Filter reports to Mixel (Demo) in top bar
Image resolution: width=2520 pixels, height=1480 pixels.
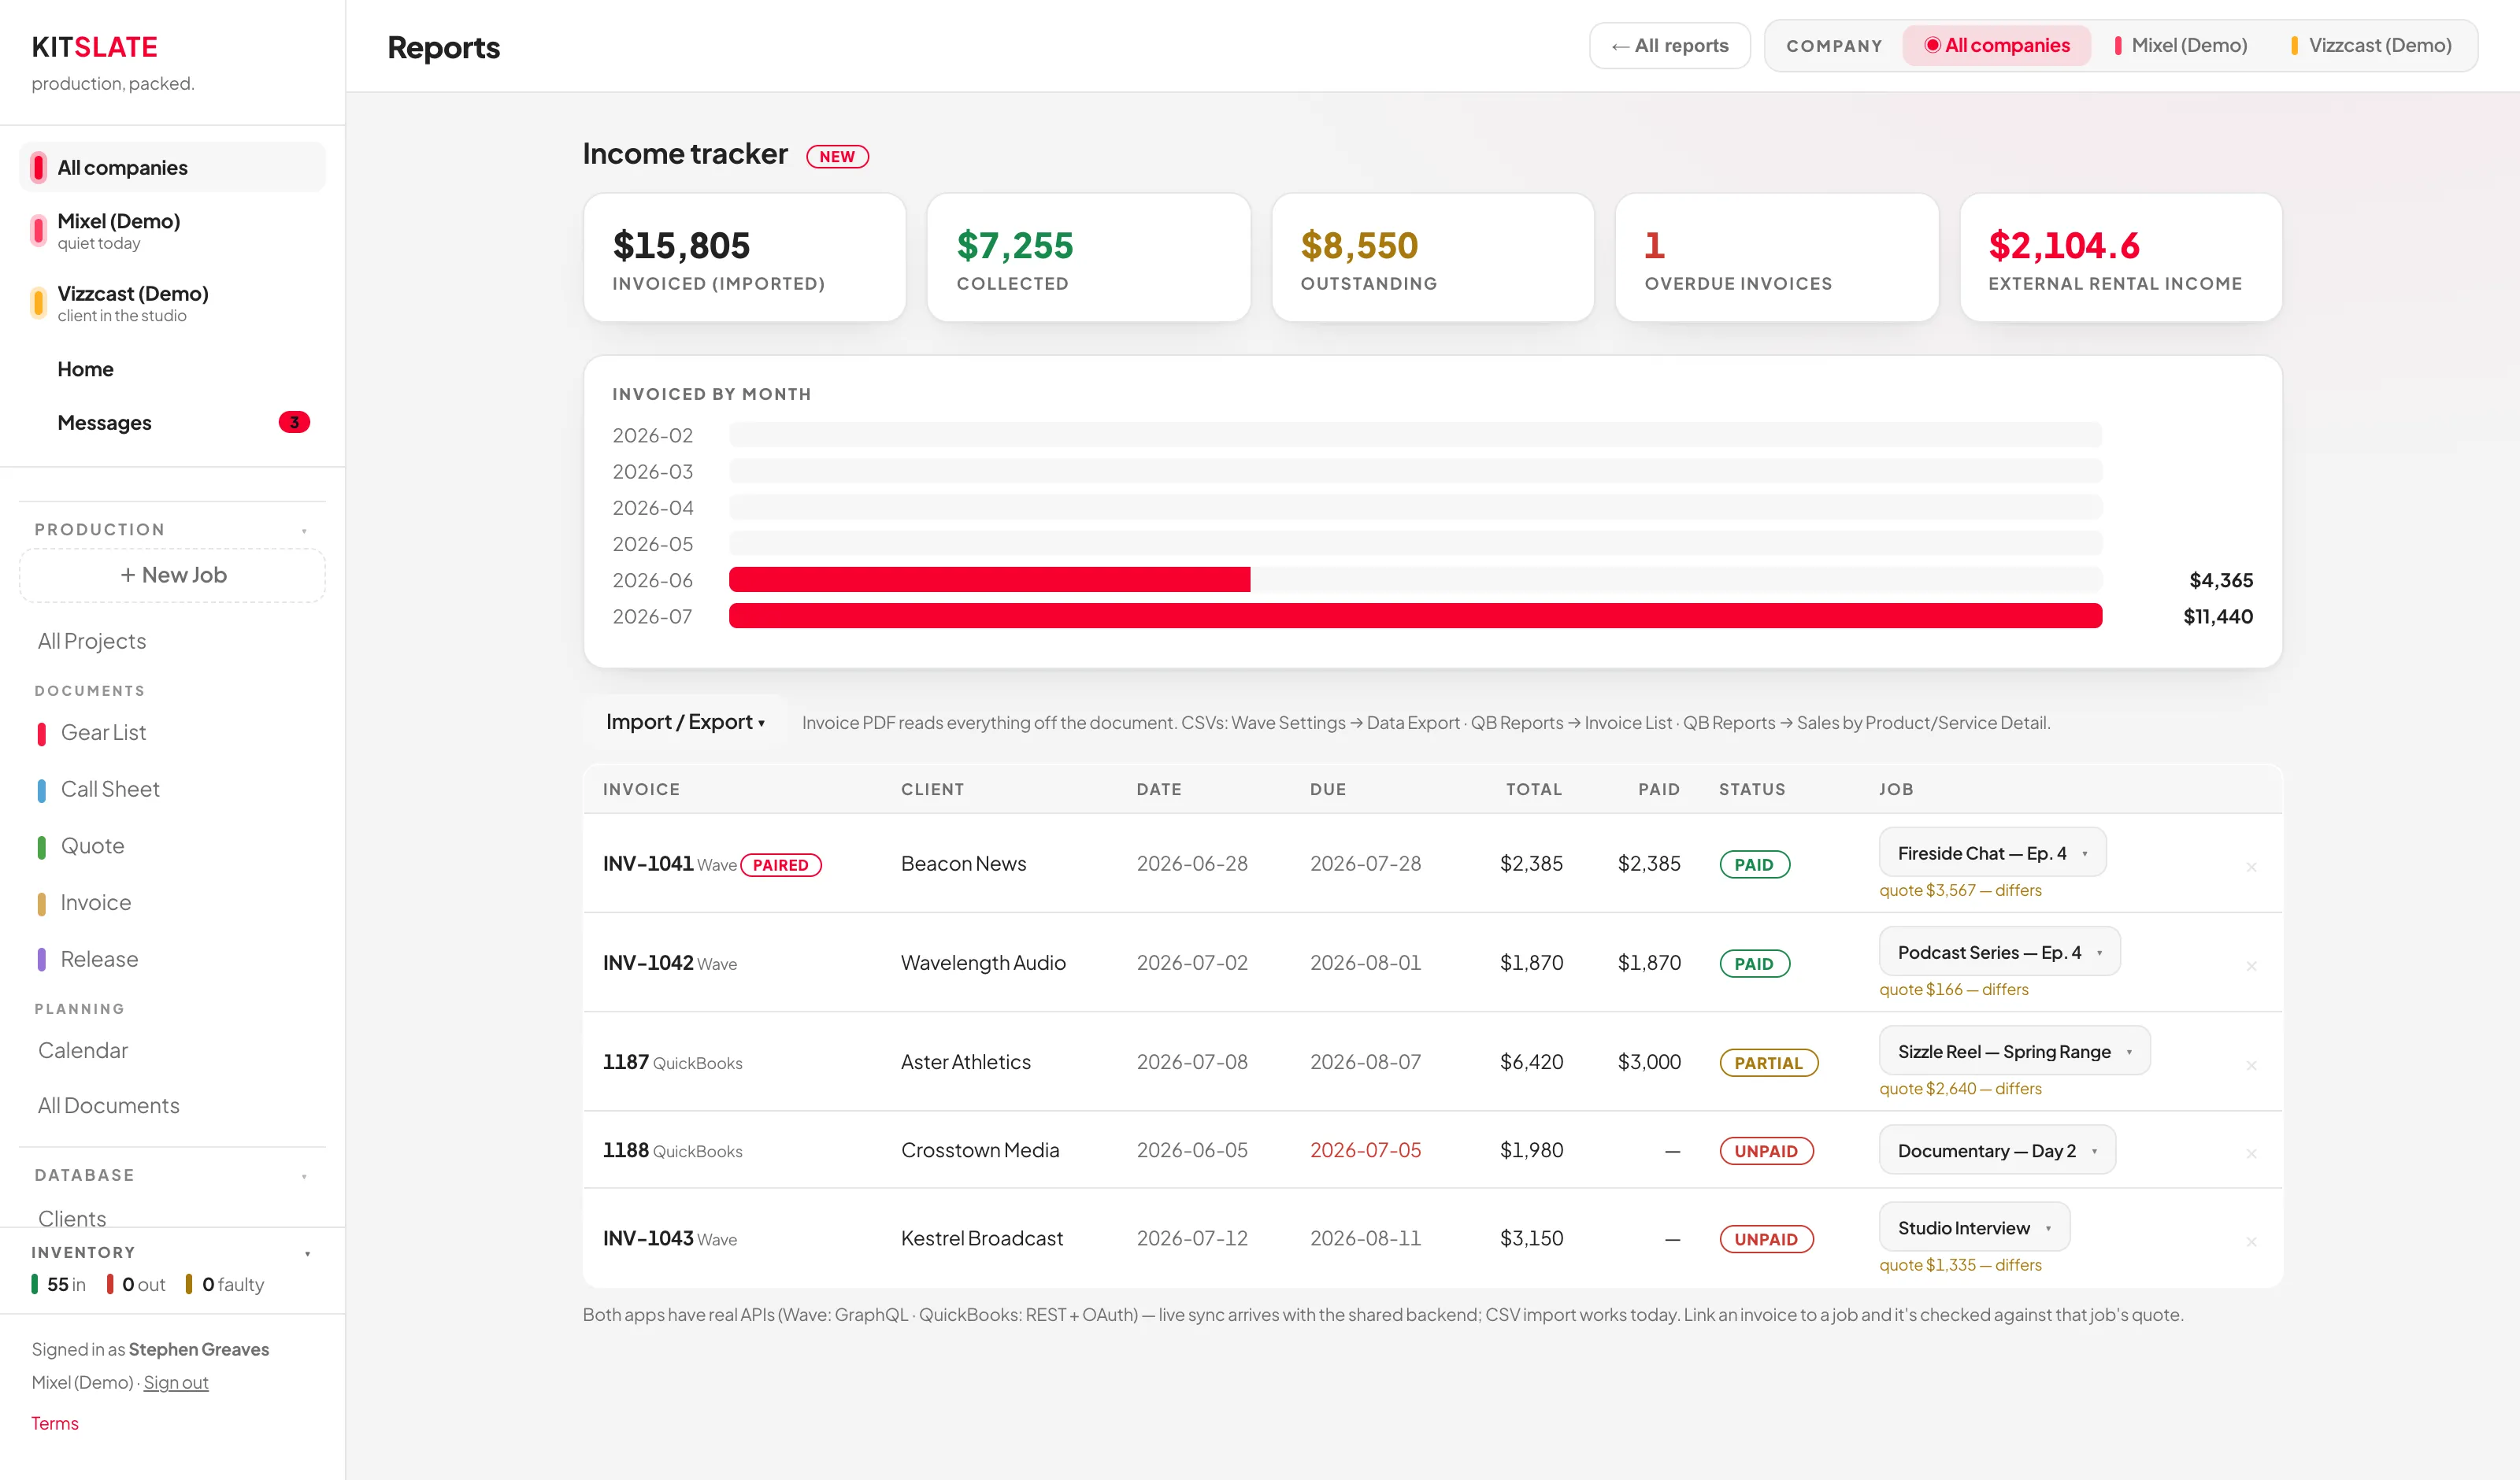(2181, 45)
